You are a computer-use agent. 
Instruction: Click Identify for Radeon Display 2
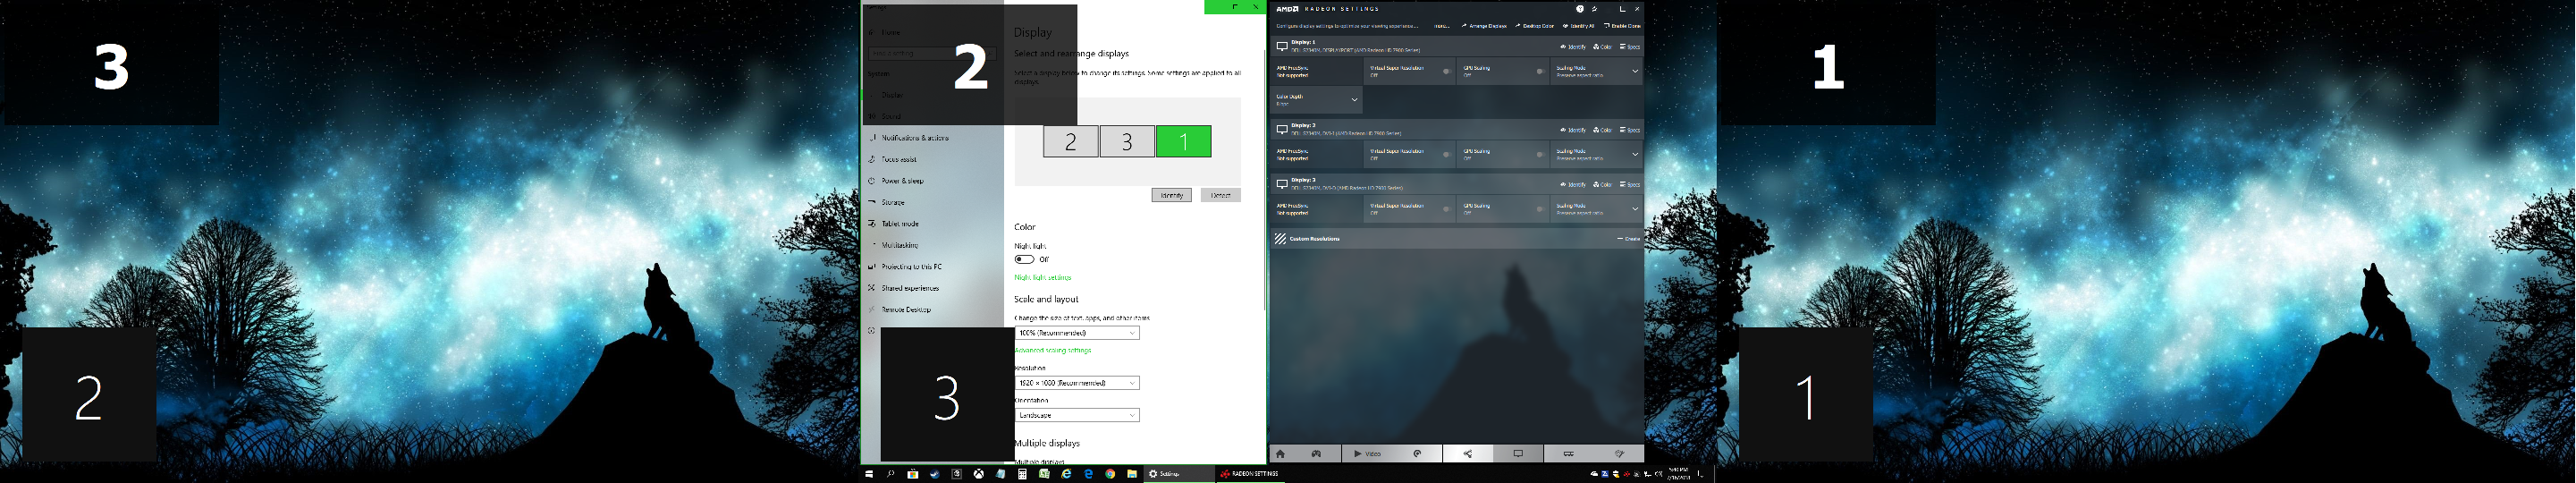[x=1574, y=130]
